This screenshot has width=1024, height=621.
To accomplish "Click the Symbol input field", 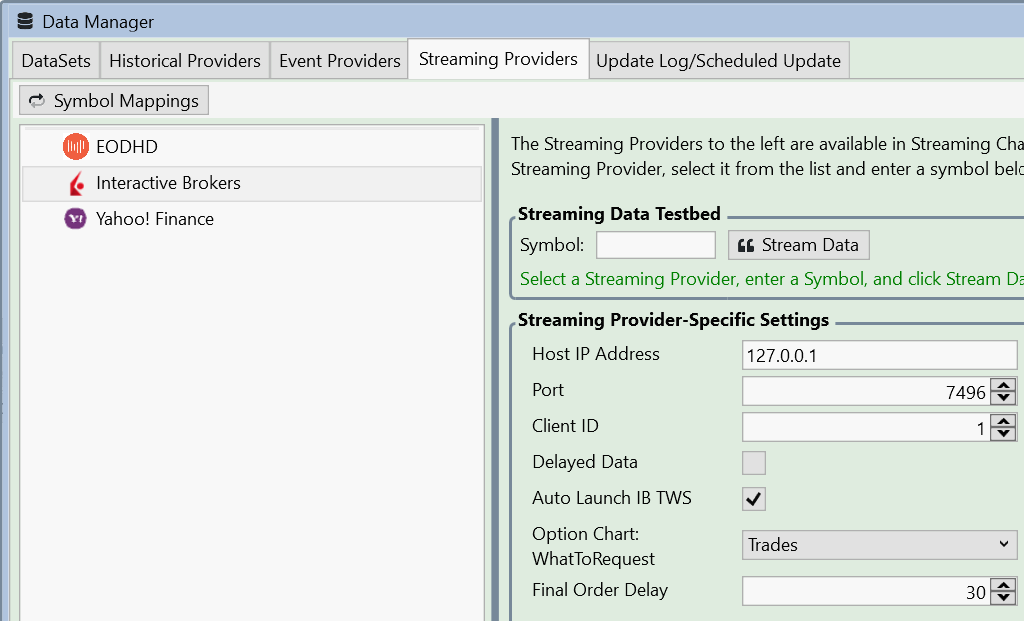I will (656, 245).
